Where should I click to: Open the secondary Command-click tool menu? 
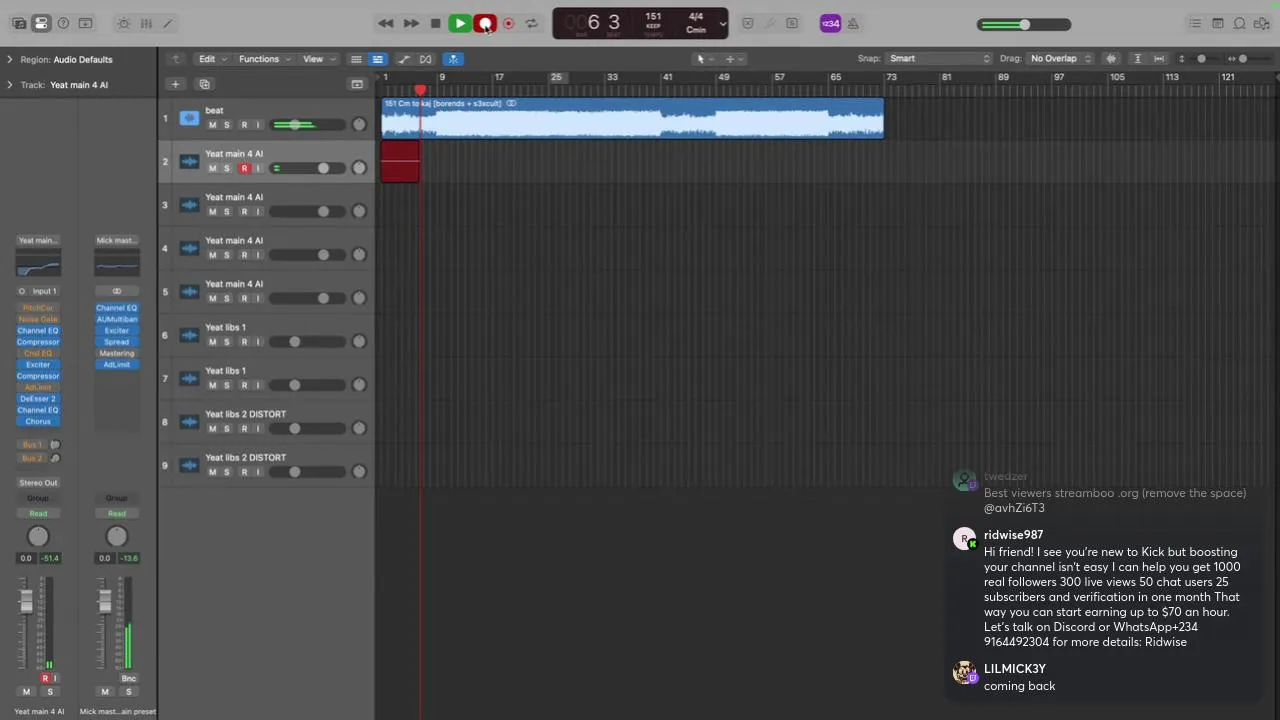tap(733, 59)
